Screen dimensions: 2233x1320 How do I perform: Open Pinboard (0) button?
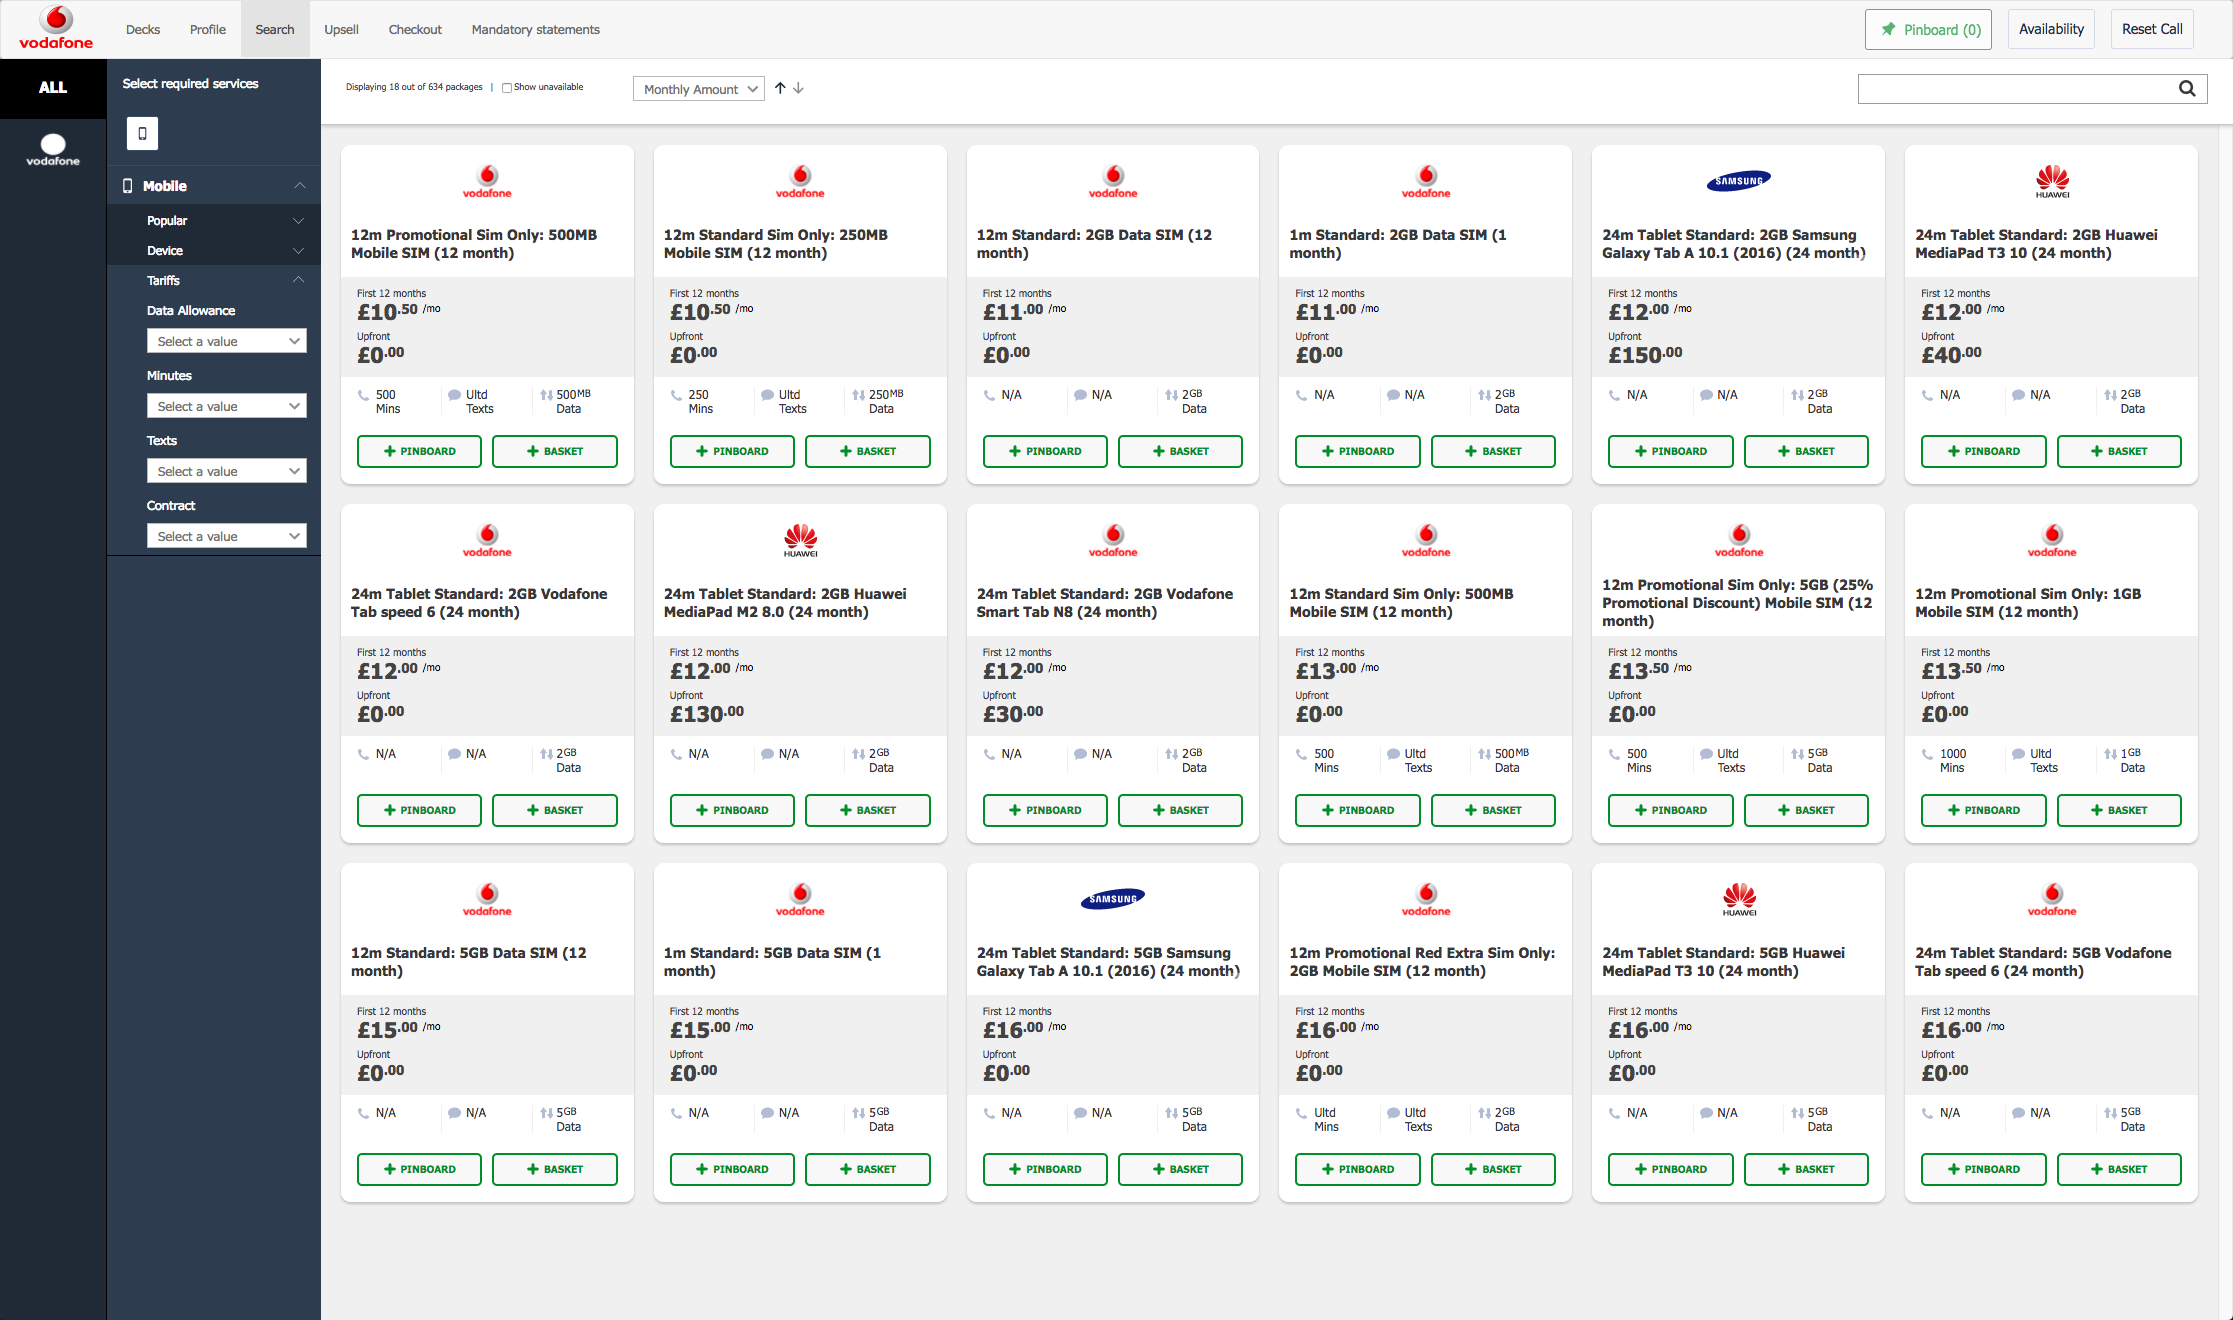coord(1928,29)
